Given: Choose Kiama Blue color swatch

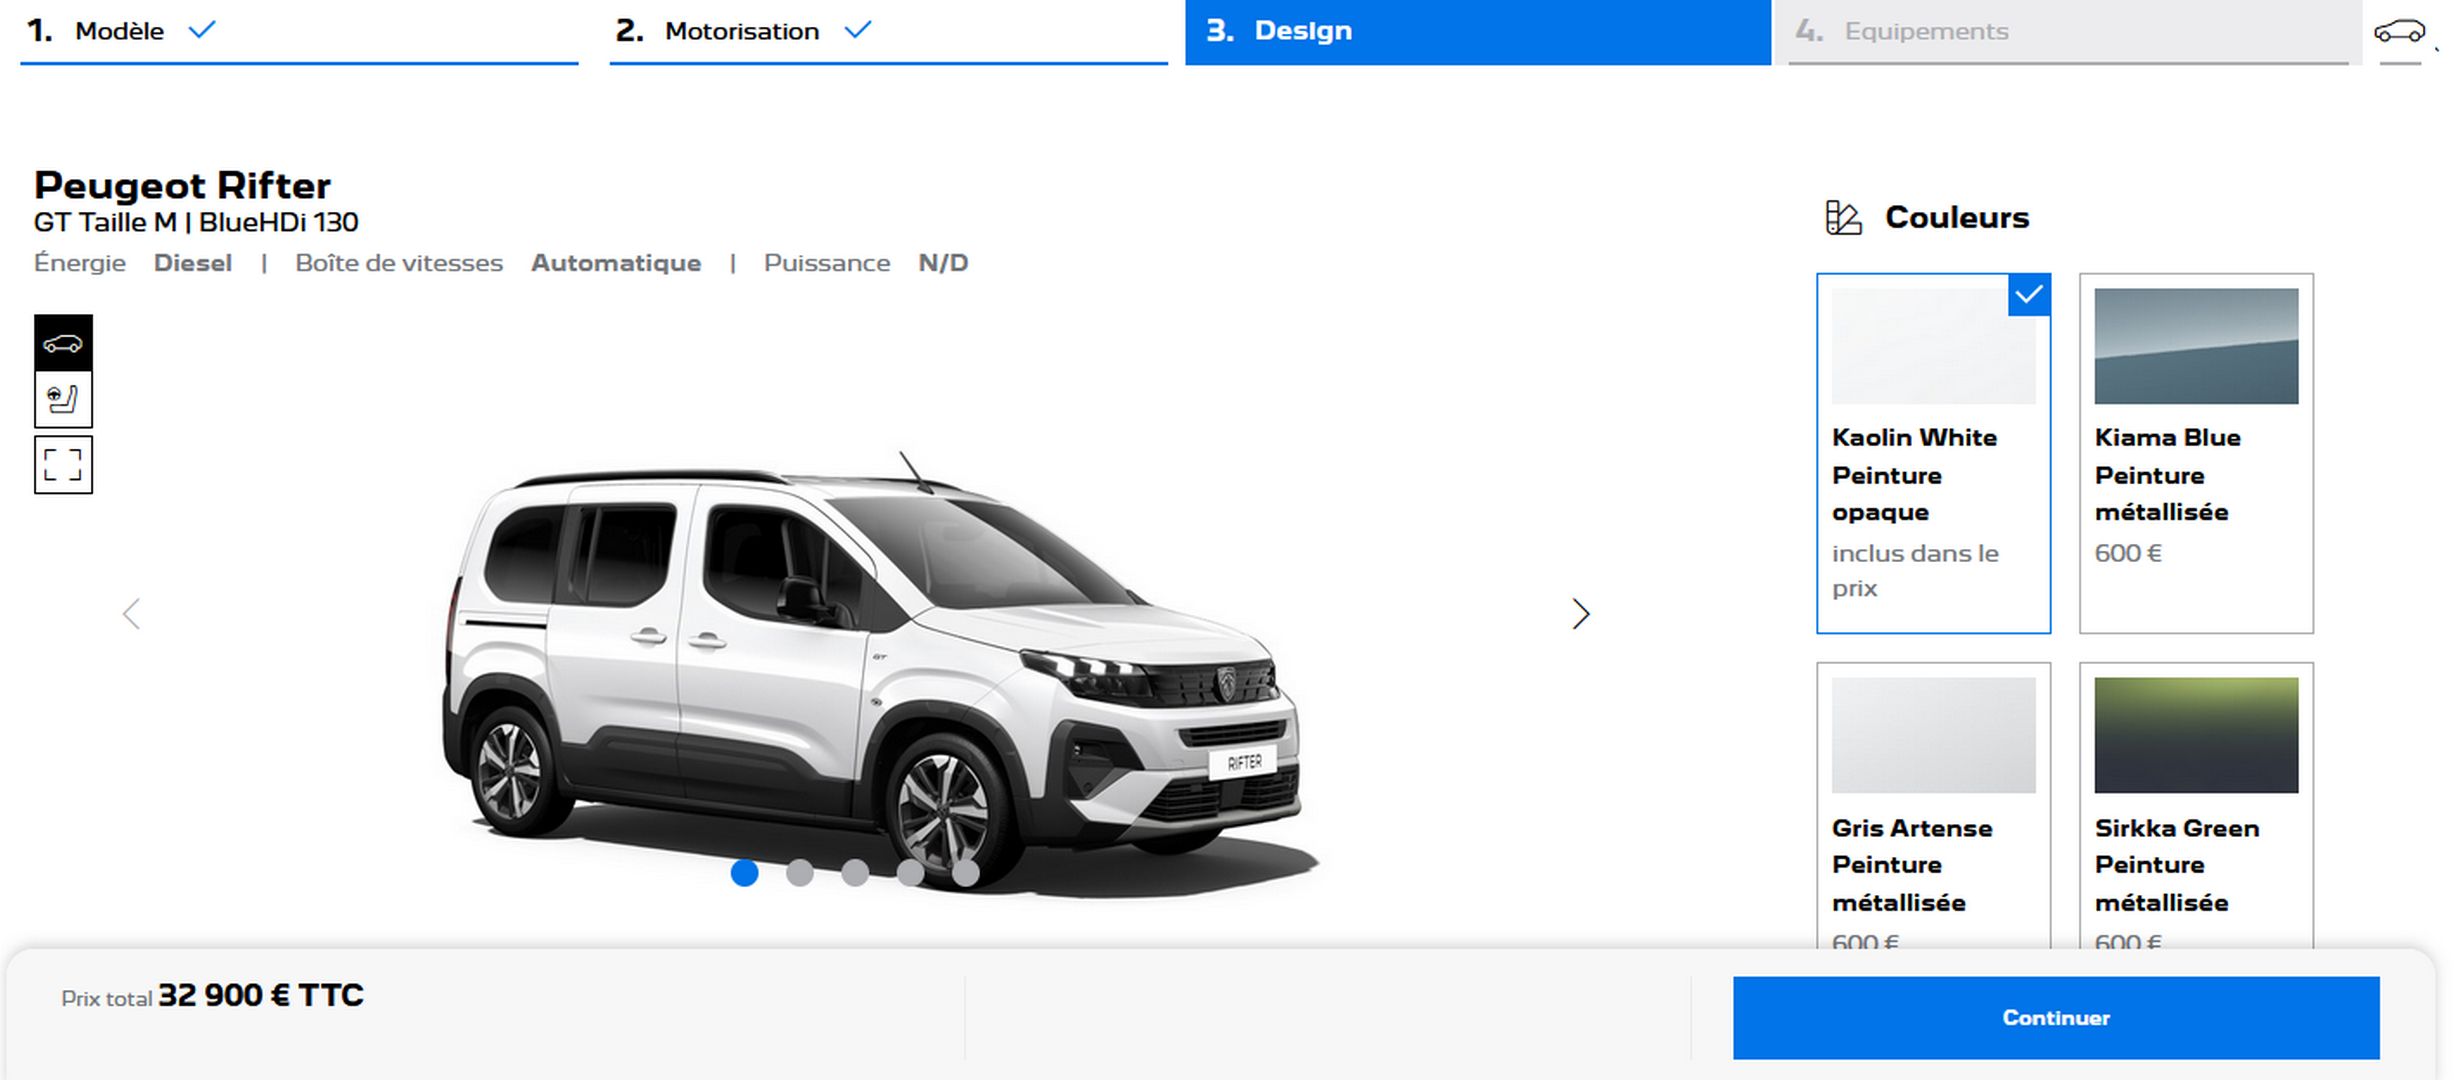Looking at the screenshot, I should tap(2195, 346).
